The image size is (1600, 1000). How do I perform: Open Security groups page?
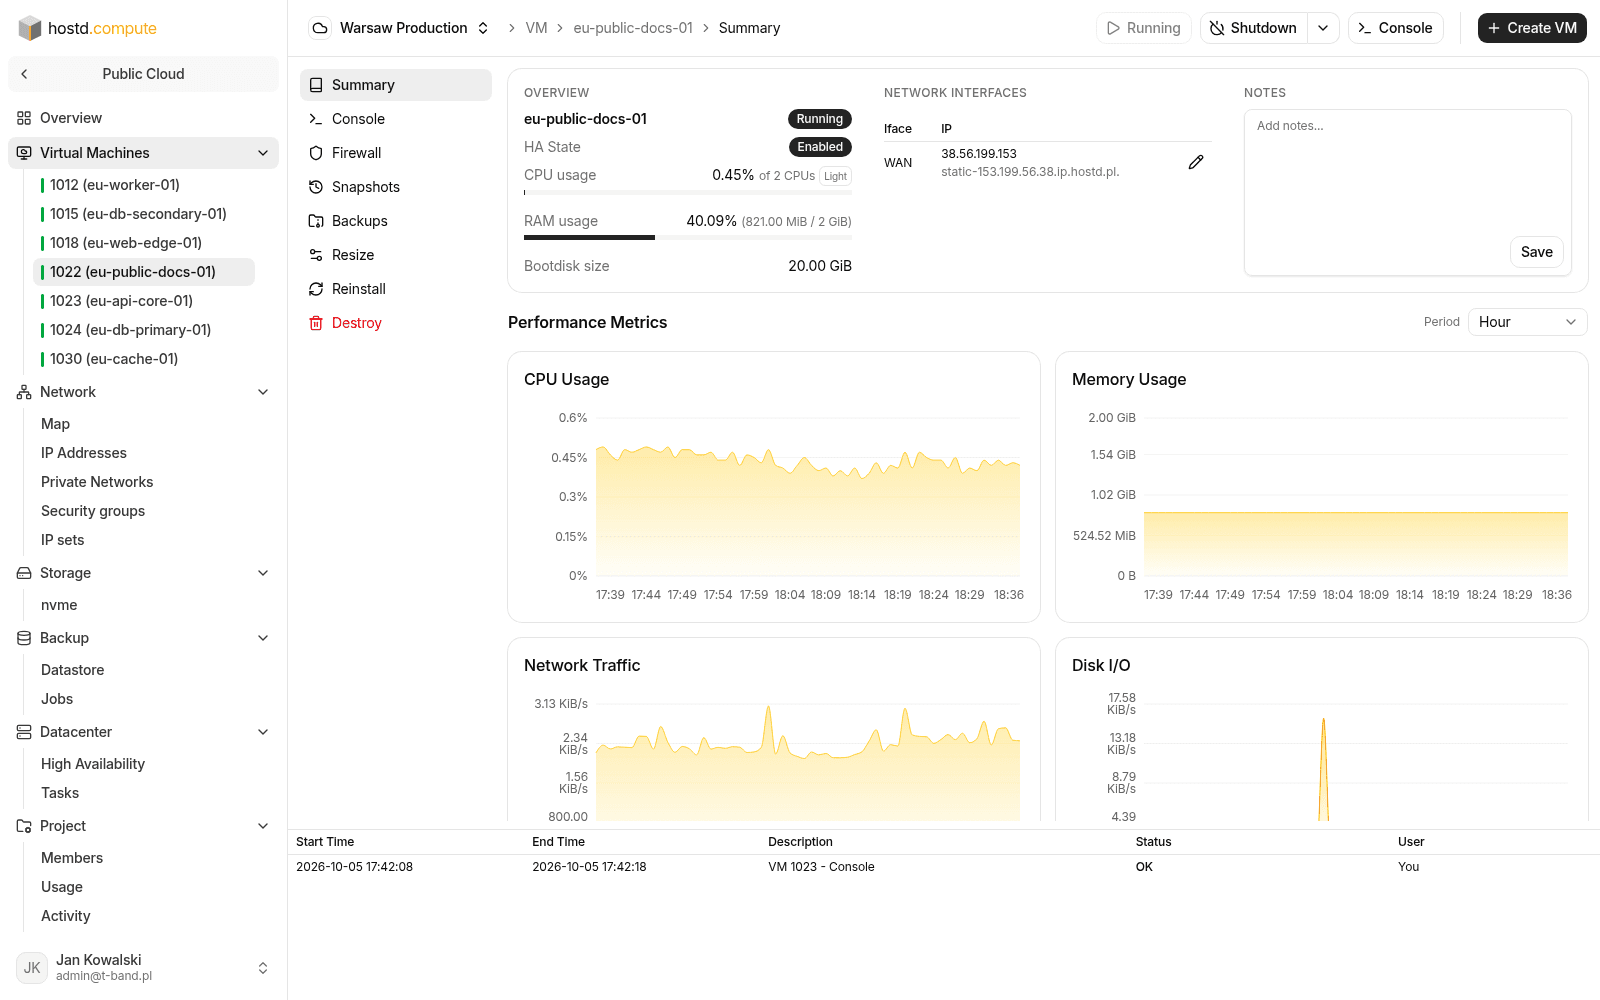(x=93, y=511)
